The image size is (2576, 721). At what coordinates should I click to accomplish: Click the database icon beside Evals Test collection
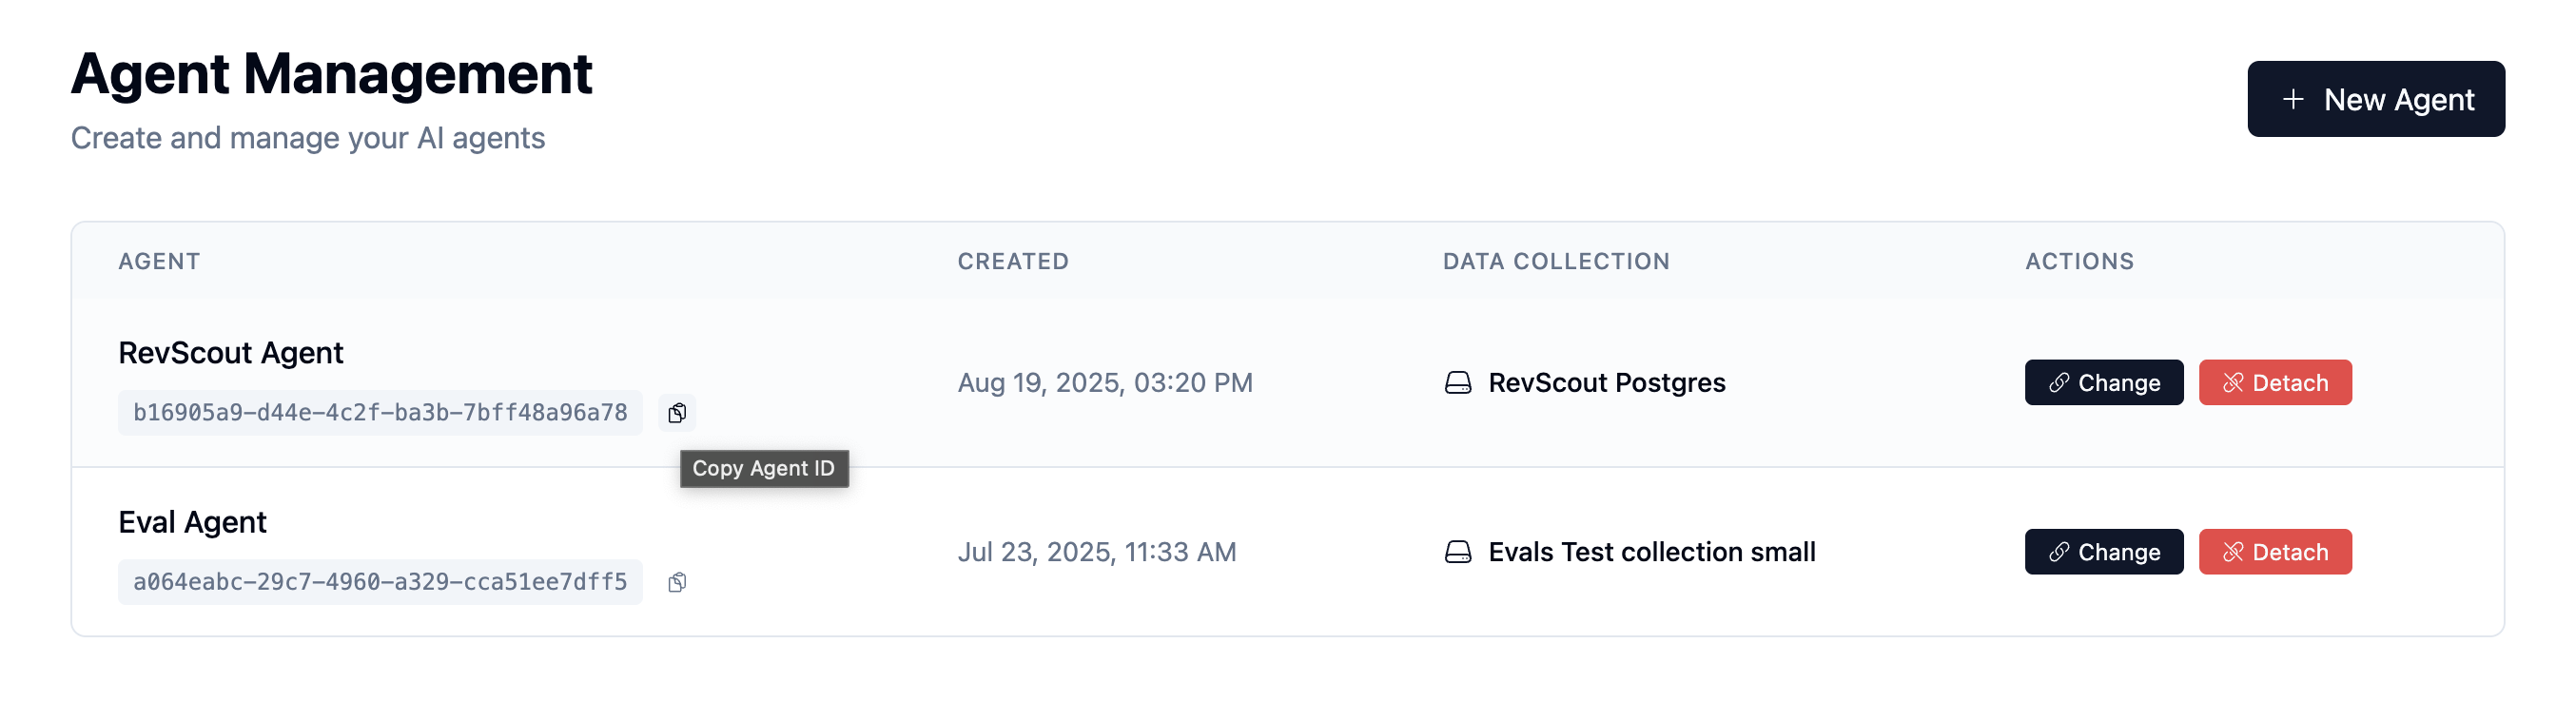[1458, 552]
